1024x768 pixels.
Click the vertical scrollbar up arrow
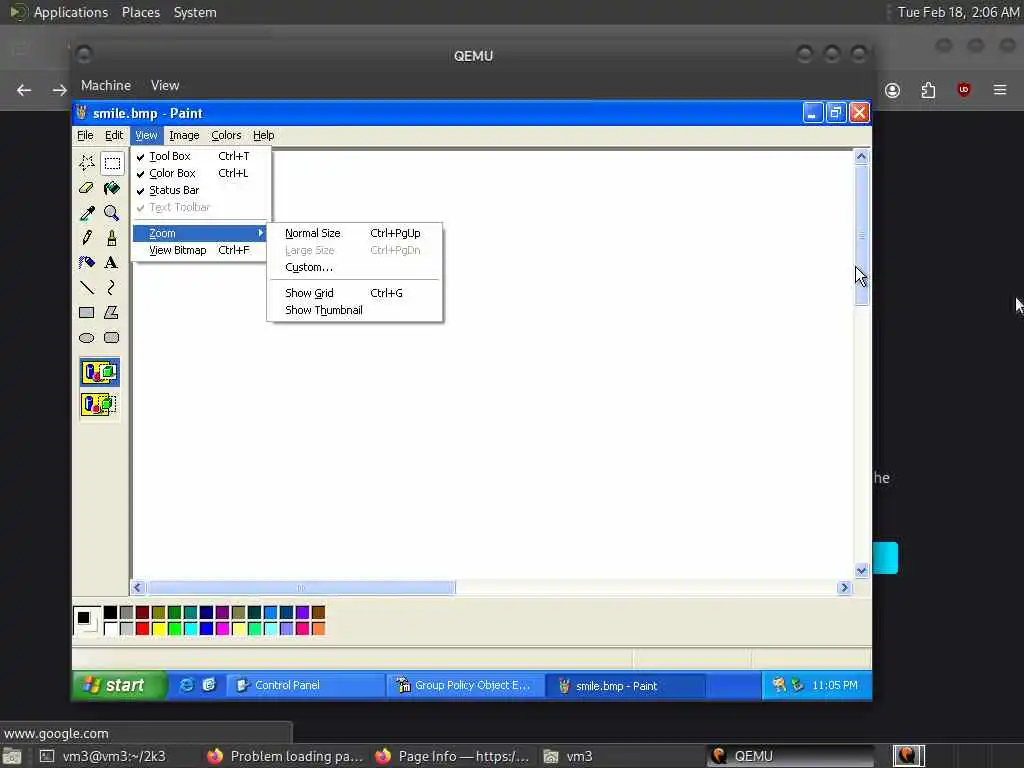click(861, 157)
